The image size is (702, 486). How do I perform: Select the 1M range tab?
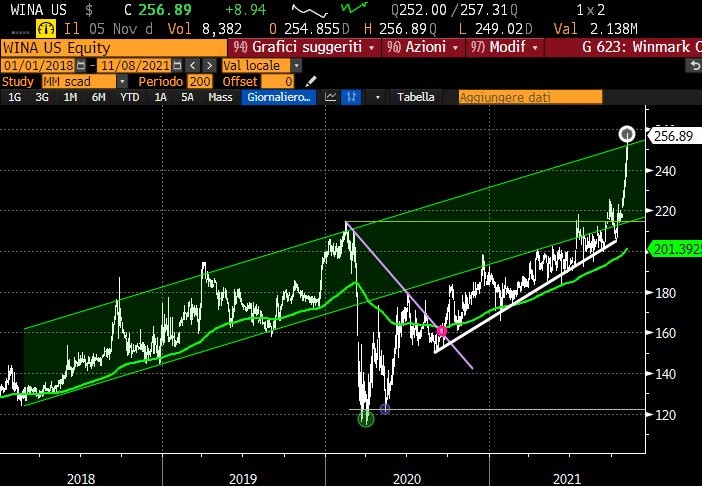tap(70, 97)
